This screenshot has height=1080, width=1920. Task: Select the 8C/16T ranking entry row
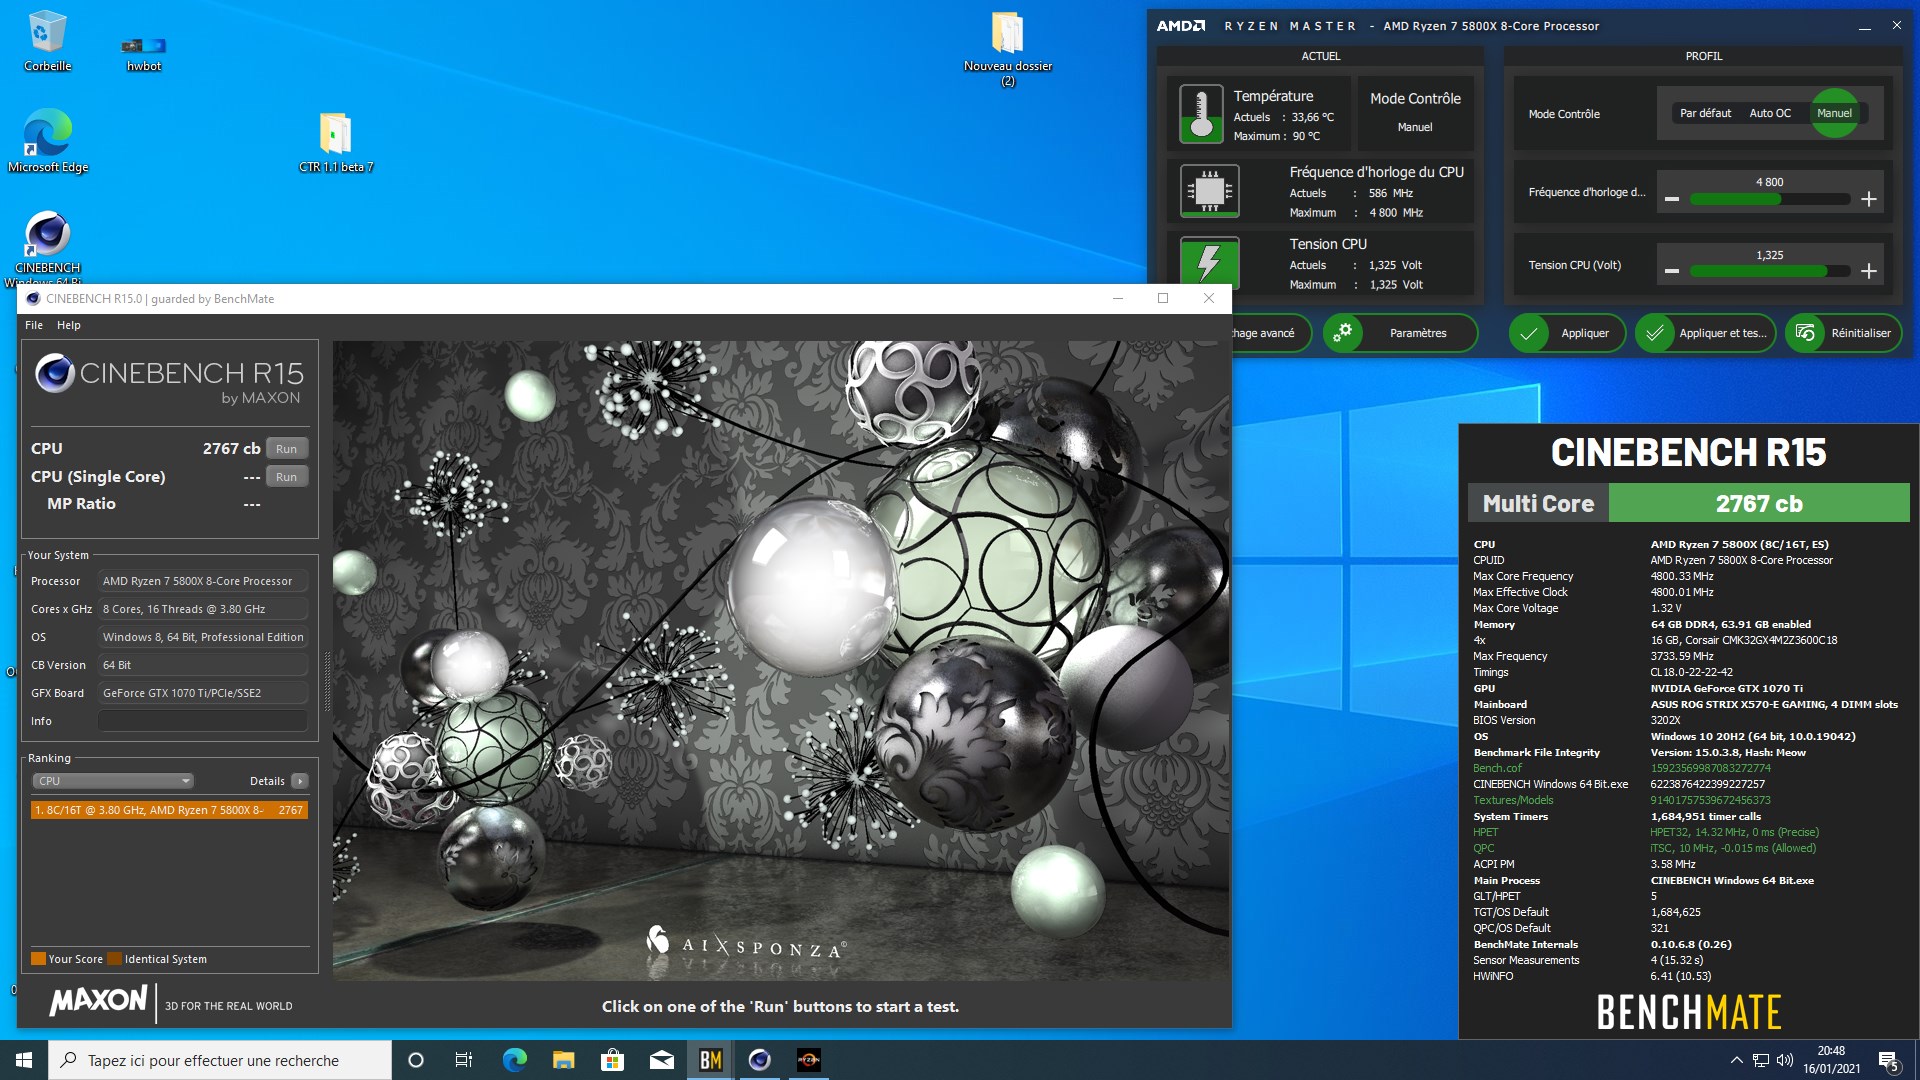pos(169,810)
